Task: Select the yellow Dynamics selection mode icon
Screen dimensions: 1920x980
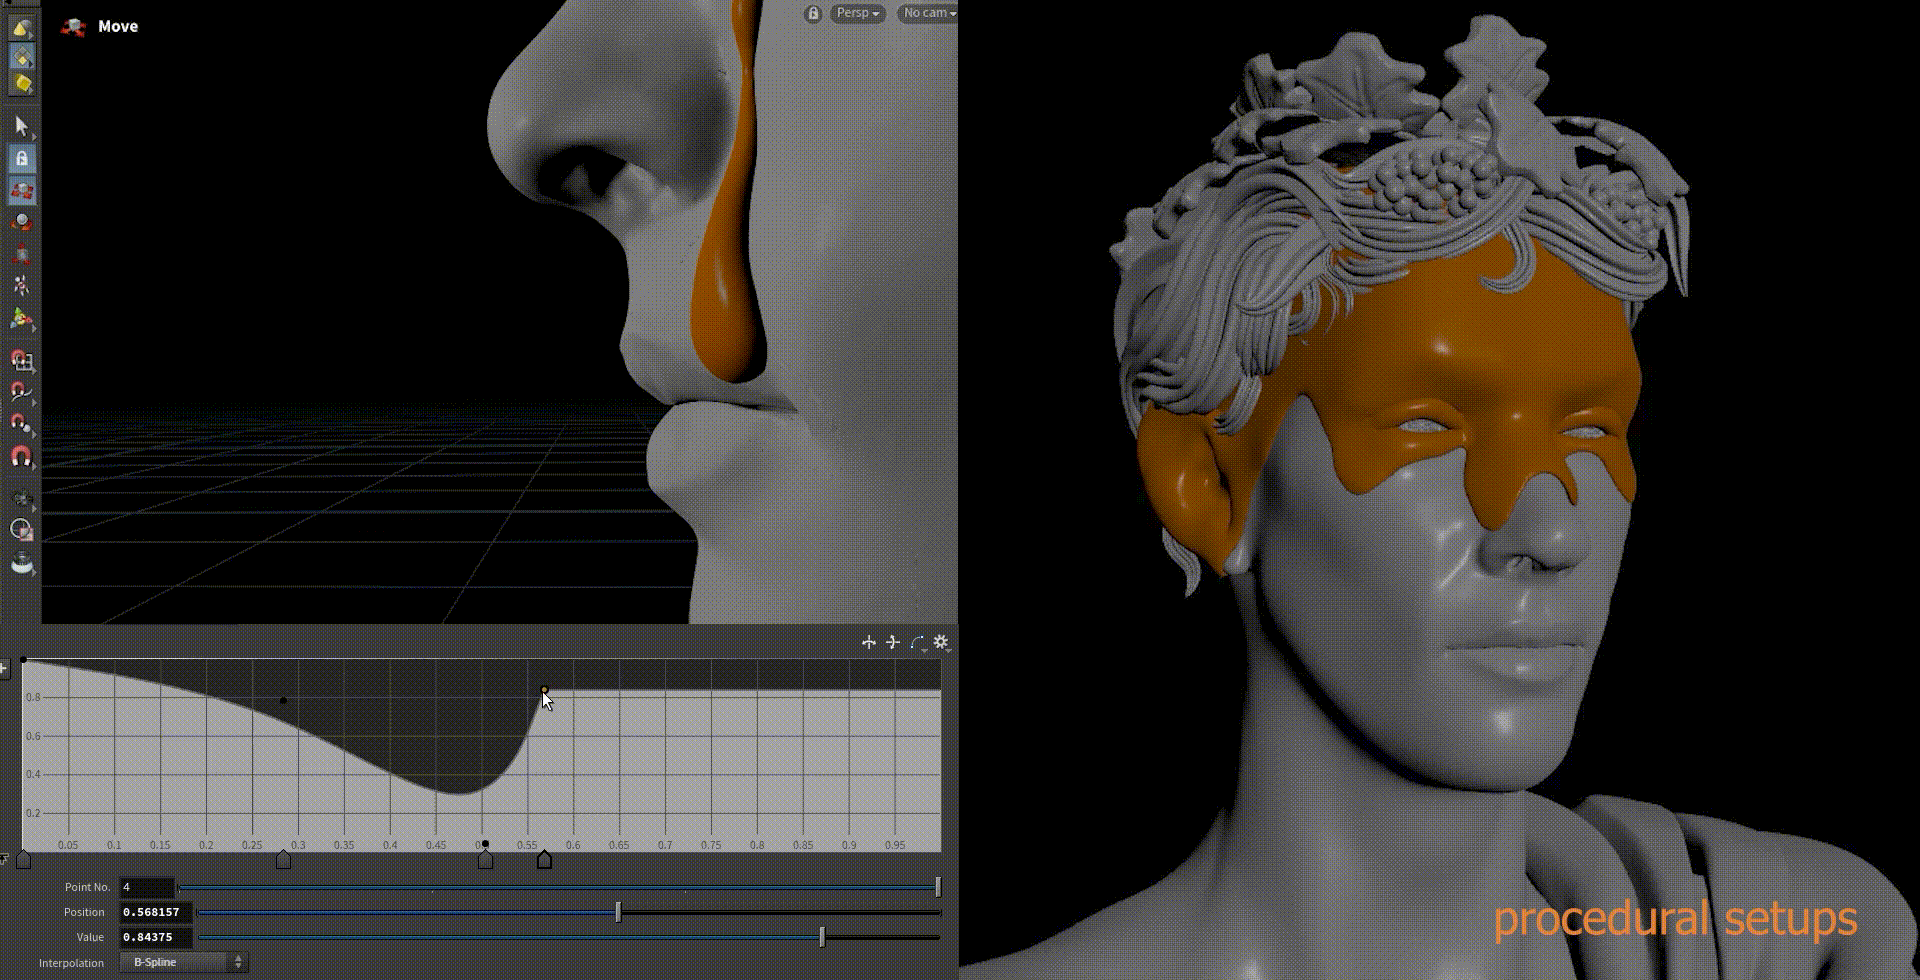Action: tap(21, 84)
